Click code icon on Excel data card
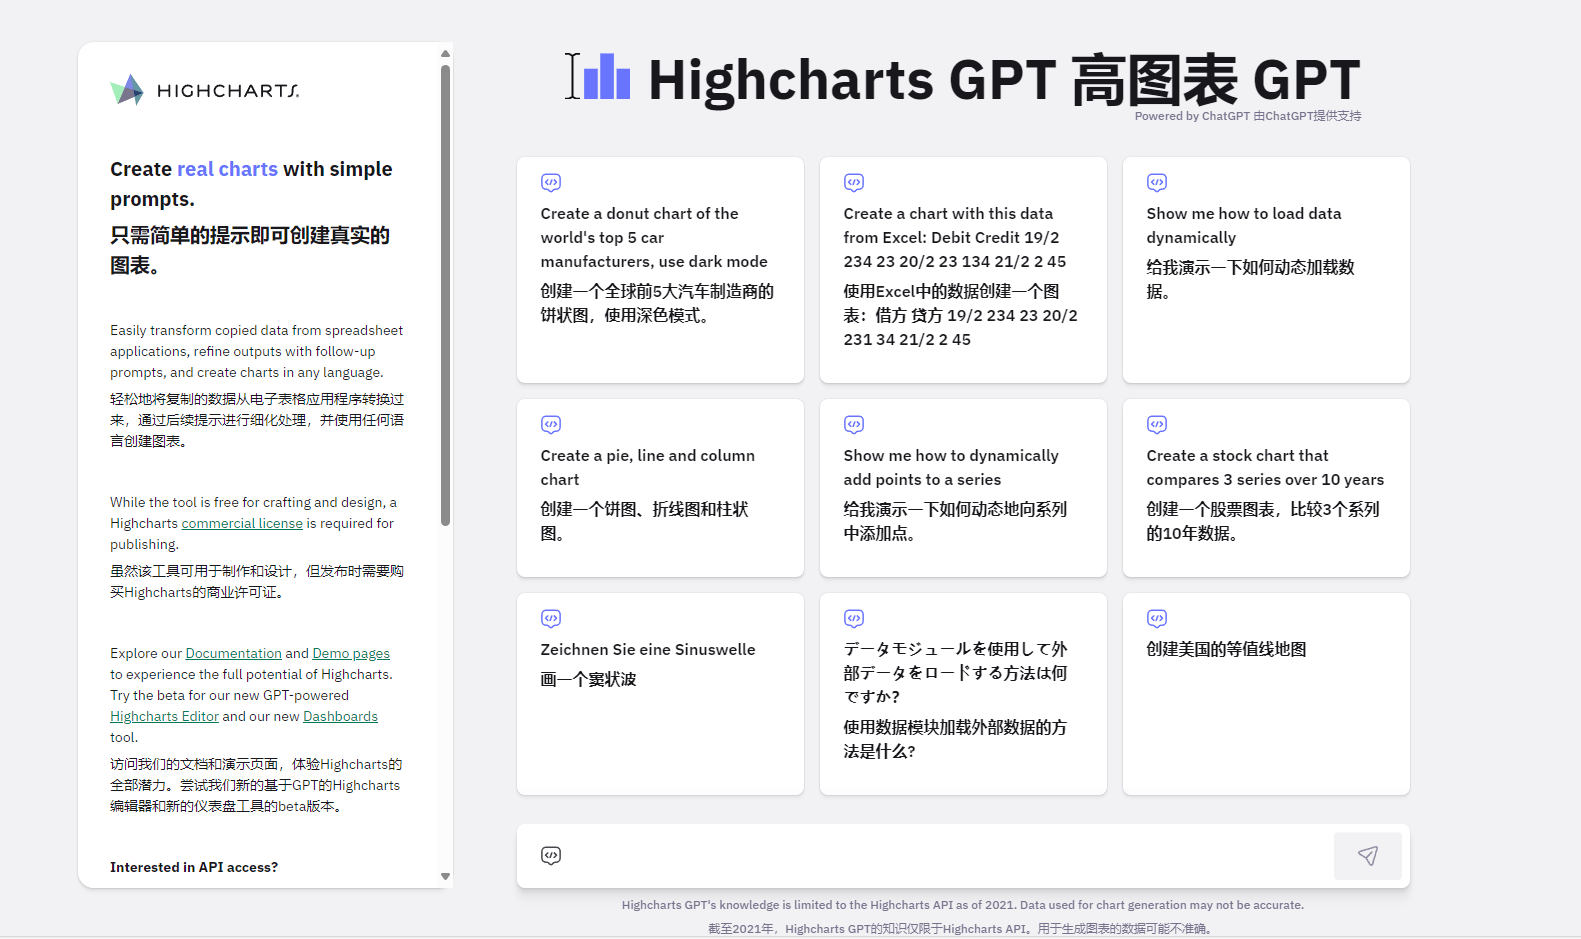The height and width of the screenshot is (939, 1581). click(854, 182)
